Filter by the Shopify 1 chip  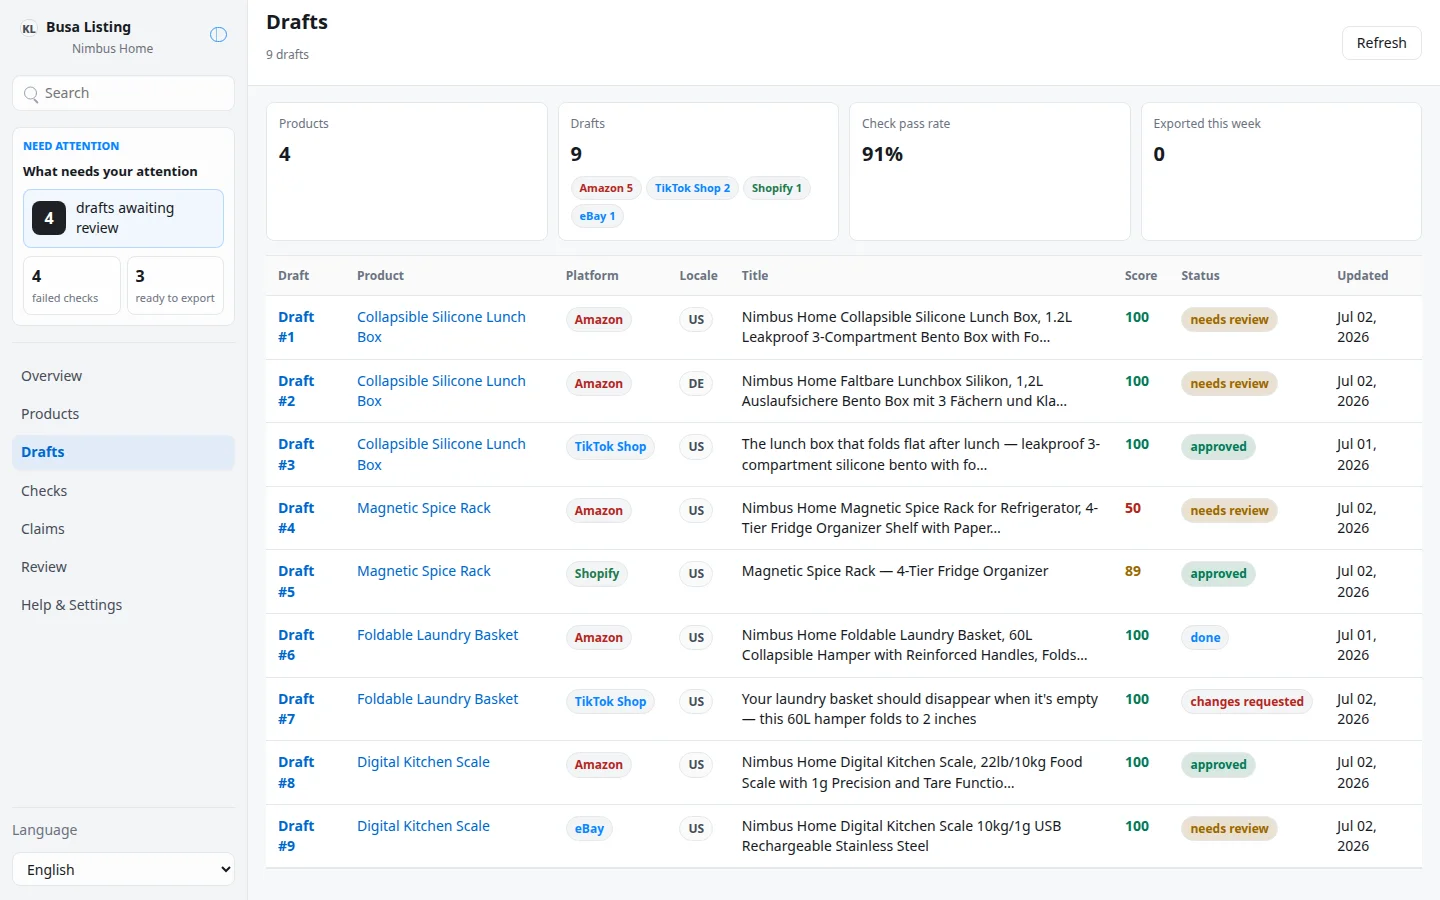point(777,188)
